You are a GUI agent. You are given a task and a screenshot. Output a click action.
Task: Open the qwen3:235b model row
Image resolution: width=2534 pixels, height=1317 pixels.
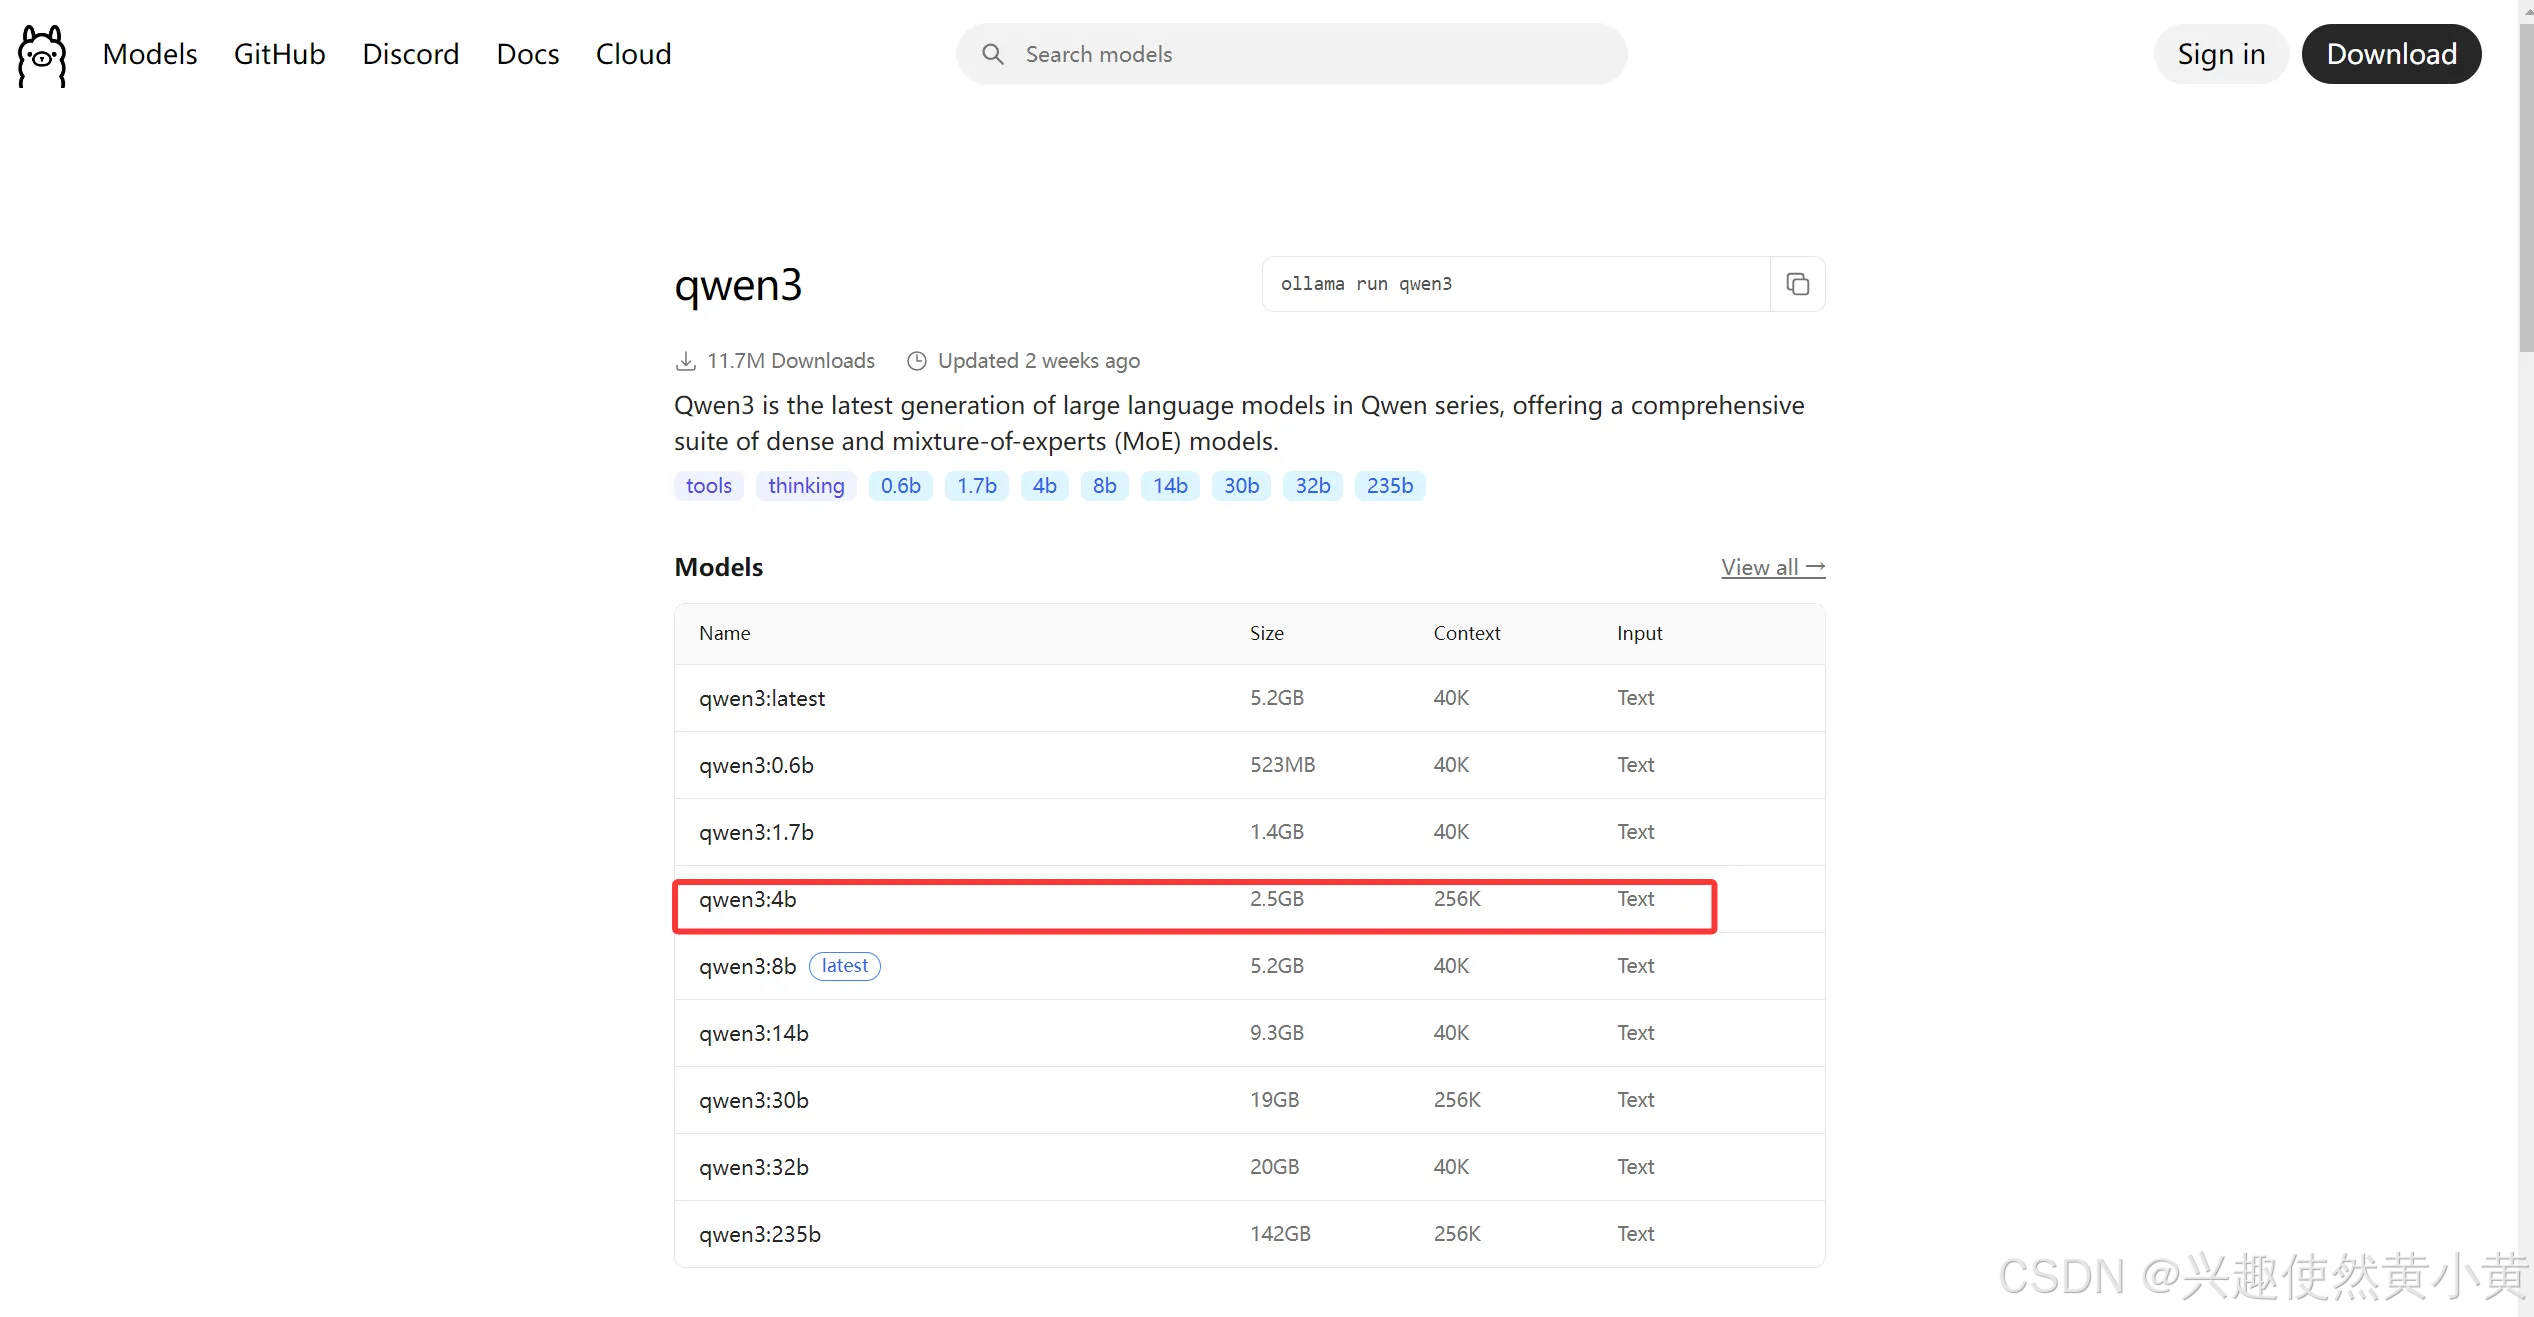pyautogui.click(x=1249, y=1234)
